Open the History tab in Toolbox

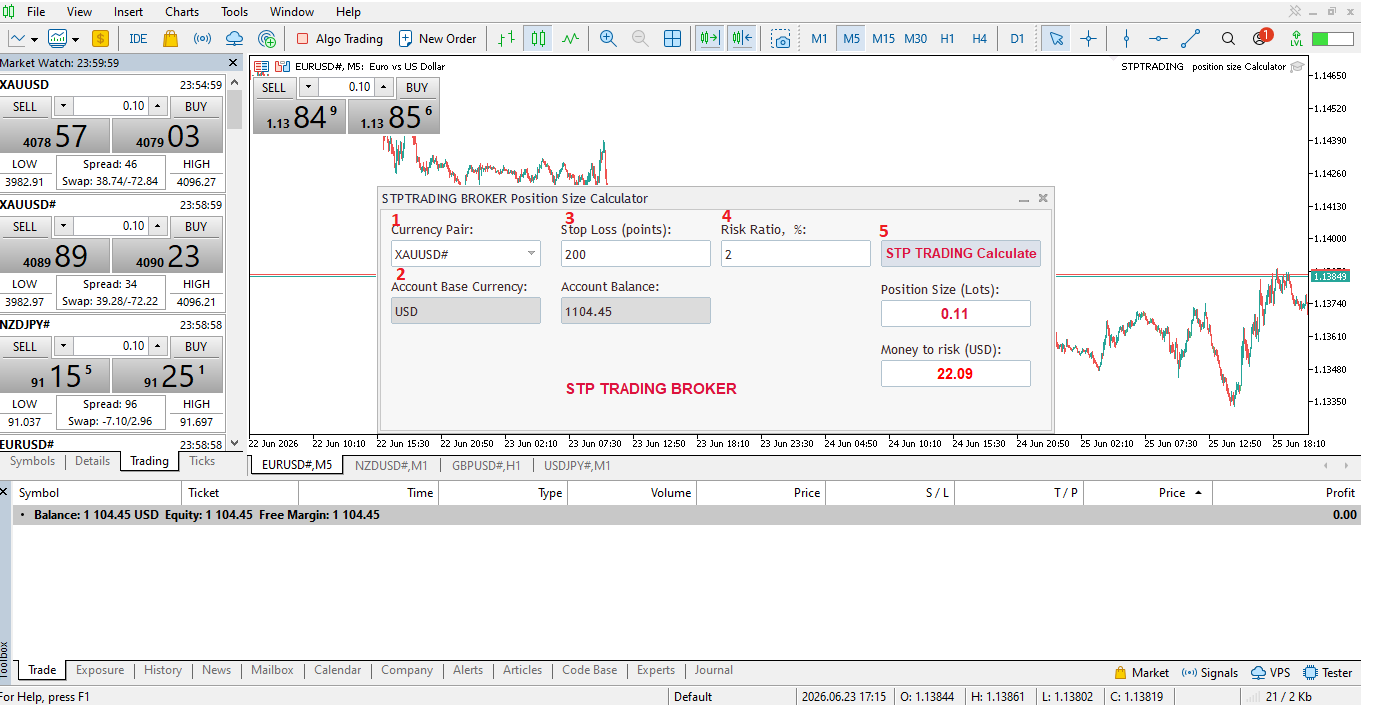tap(162, 670)
